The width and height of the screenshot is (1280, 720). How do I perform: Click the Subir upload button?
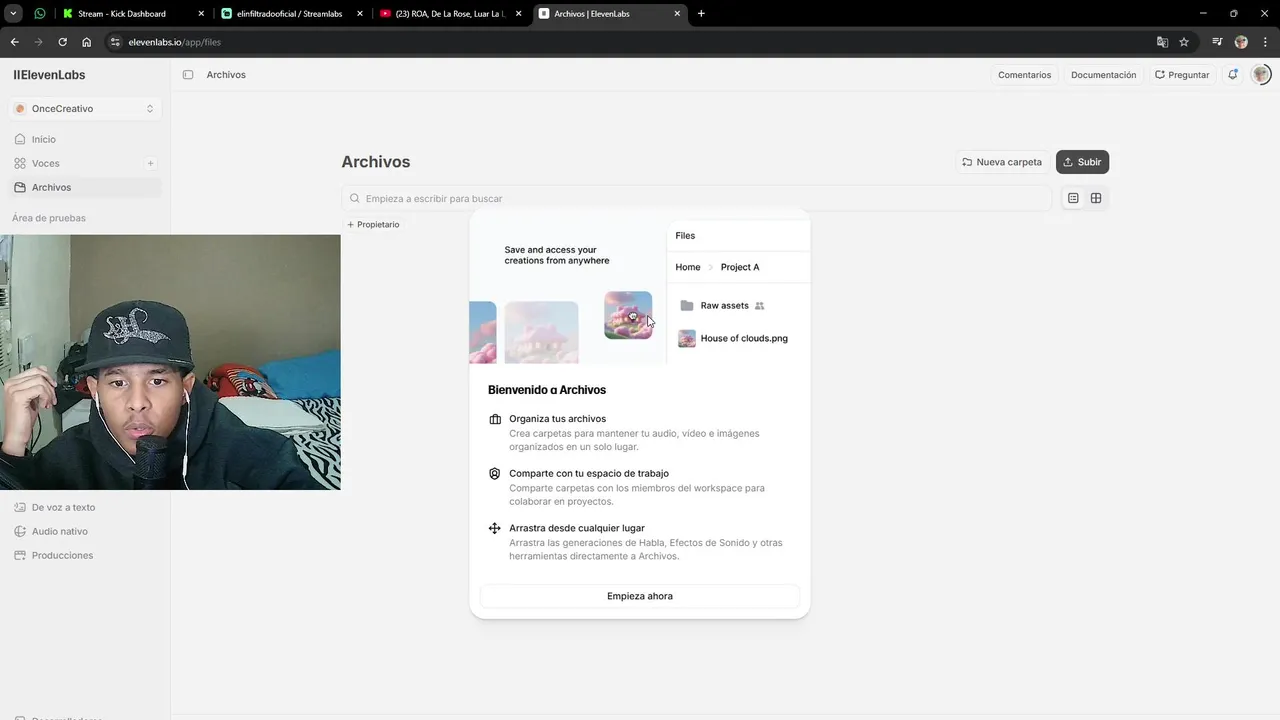point(1082,162)
